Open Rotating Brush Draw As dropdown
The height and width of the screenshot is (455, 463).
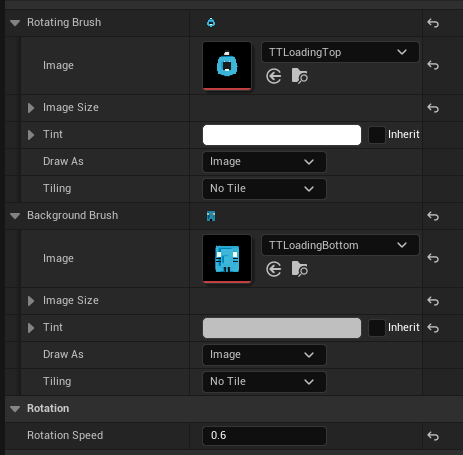tap(264, 162)
